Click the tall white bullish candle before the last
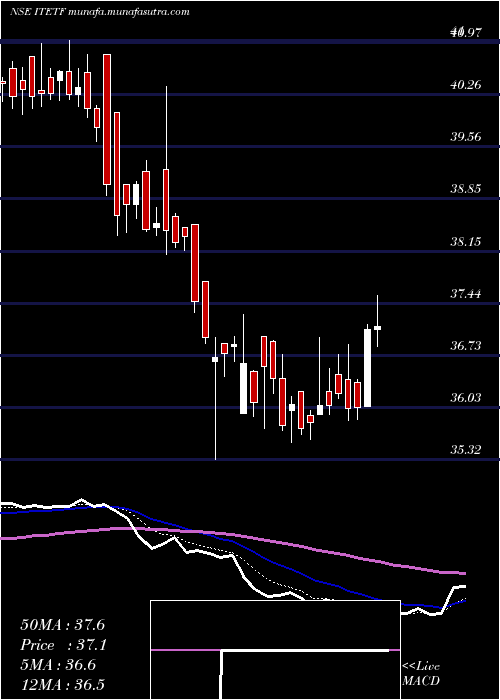This screenshot has height=700, width=500. point(367,368)
